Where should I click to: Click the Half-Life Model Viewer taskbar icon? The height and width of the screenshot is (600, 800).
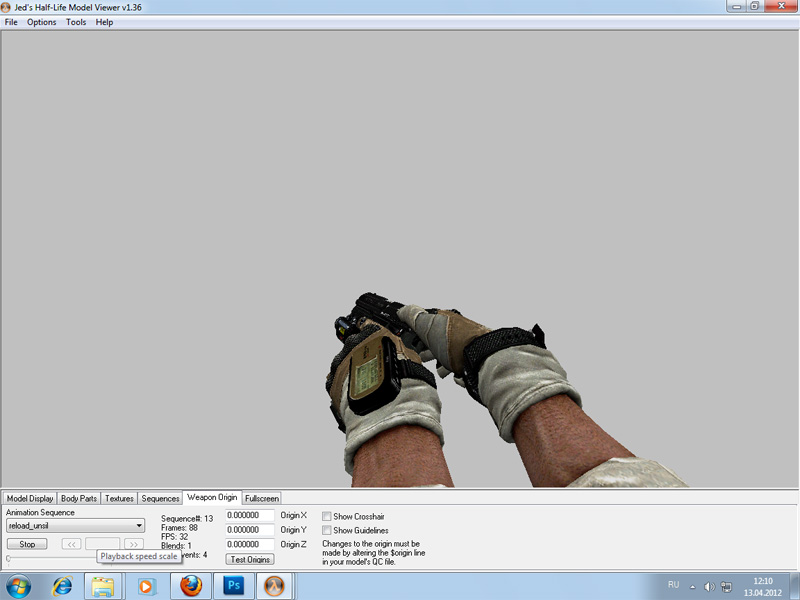point(277,585)
